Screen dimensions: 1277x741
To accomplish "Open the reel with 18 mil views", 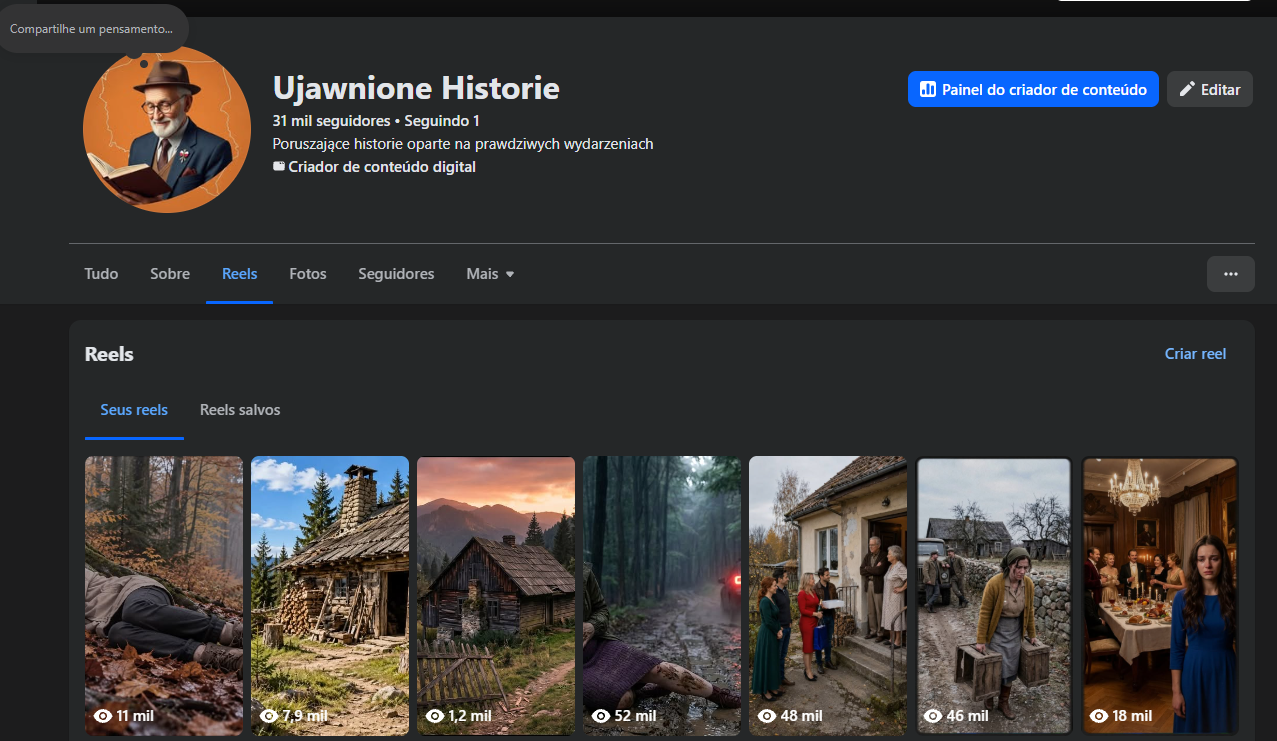I will pos(1160,596).
